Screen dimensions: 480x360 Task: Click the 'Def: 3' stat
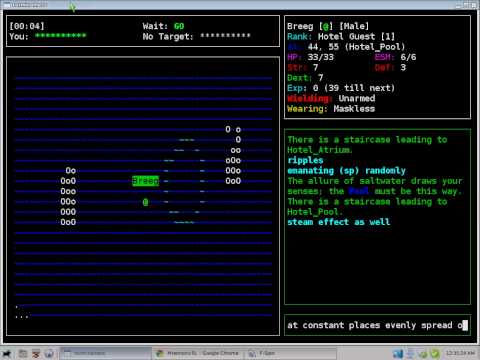pyautogui.click(x=390, y=67)
